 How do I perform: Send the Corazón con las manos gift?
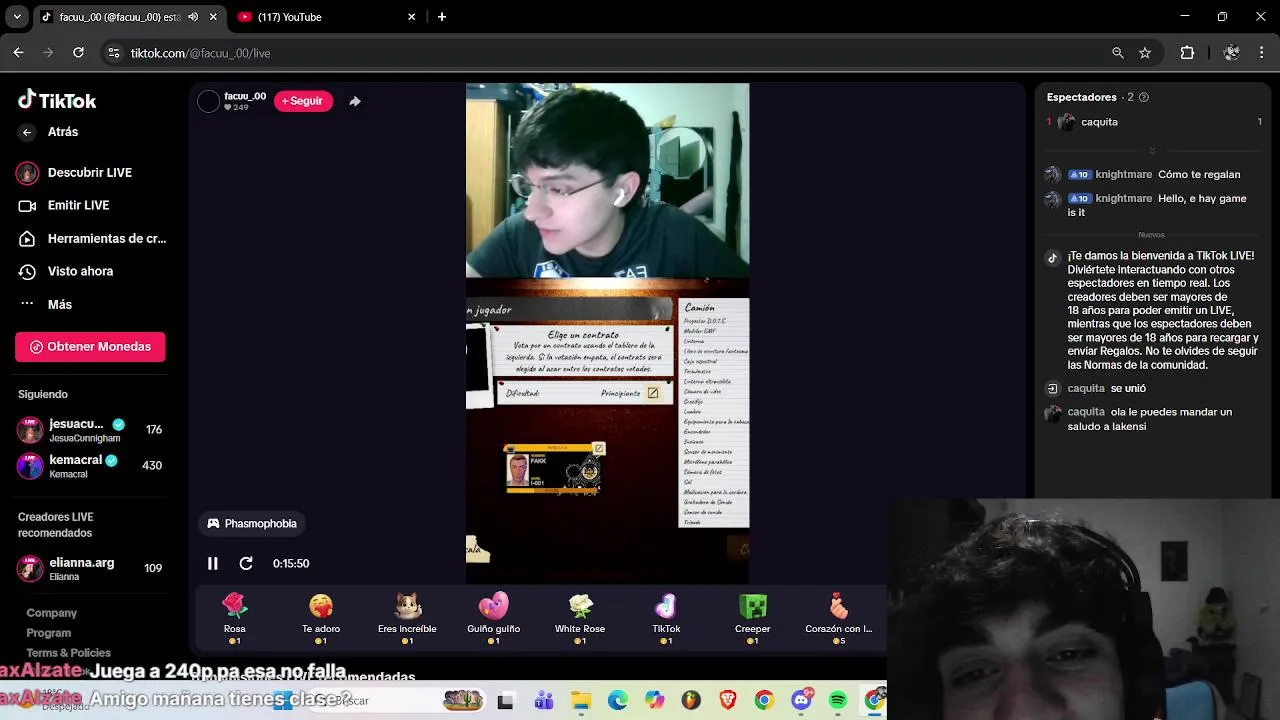click(x=839, y=618)
